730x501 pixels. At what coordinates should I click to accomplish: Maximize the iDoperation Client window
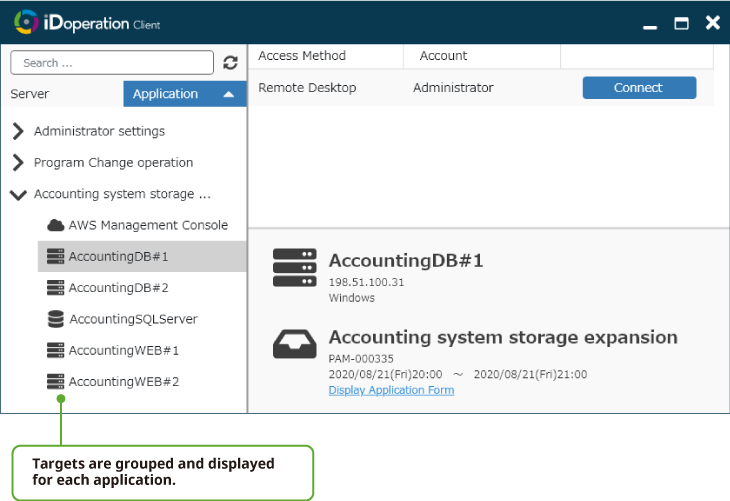click(681, 23)
